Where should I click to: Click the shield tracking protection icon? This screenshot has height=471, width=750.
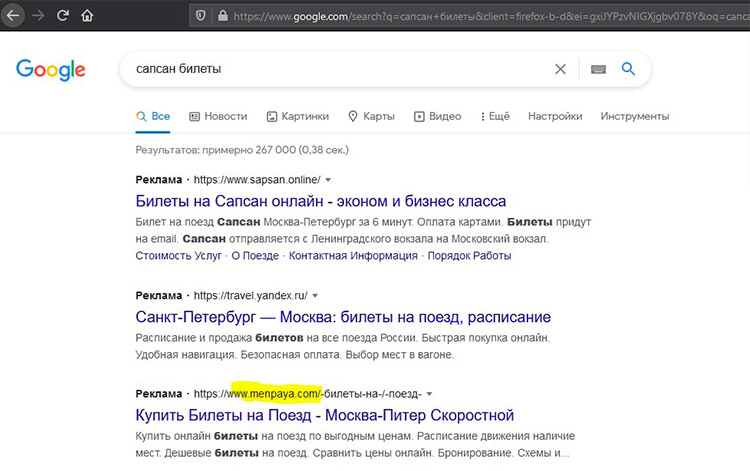[x=201, y=15]
